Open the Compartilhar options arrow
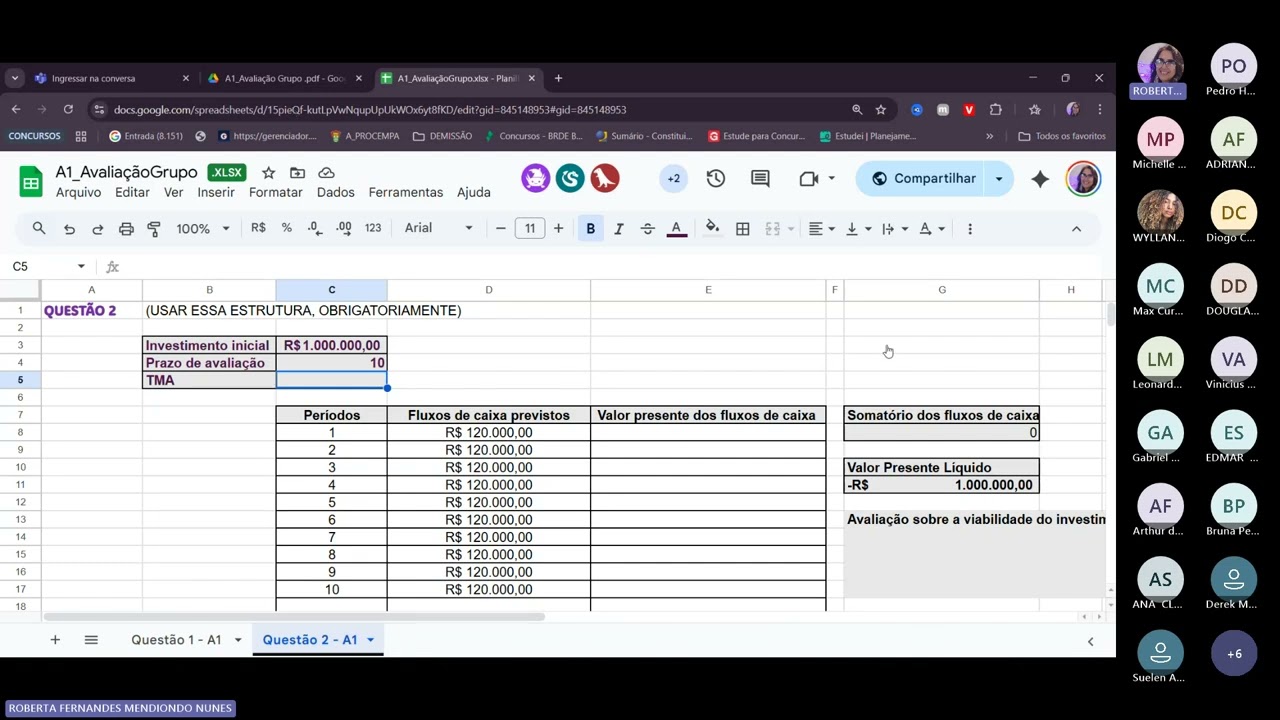 coord(998,179)
